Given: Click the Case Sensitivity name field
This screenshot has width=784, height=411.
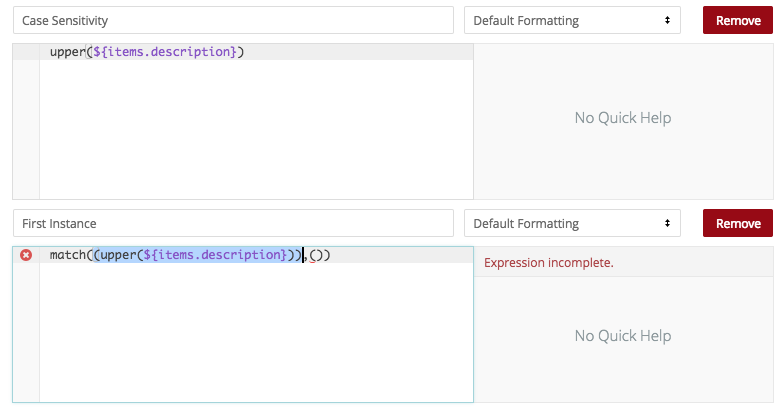Looking at the screenshot, I should pyautogui.click(x=234, y=20).
